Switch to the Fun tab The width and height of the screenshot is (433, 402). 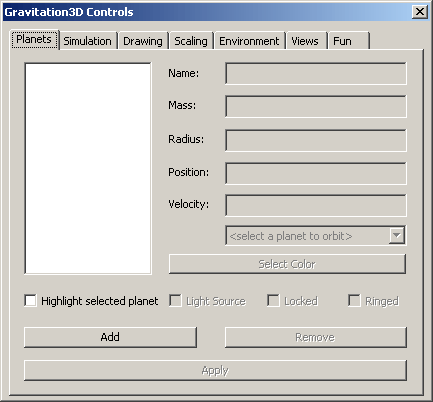coord(349,41)
